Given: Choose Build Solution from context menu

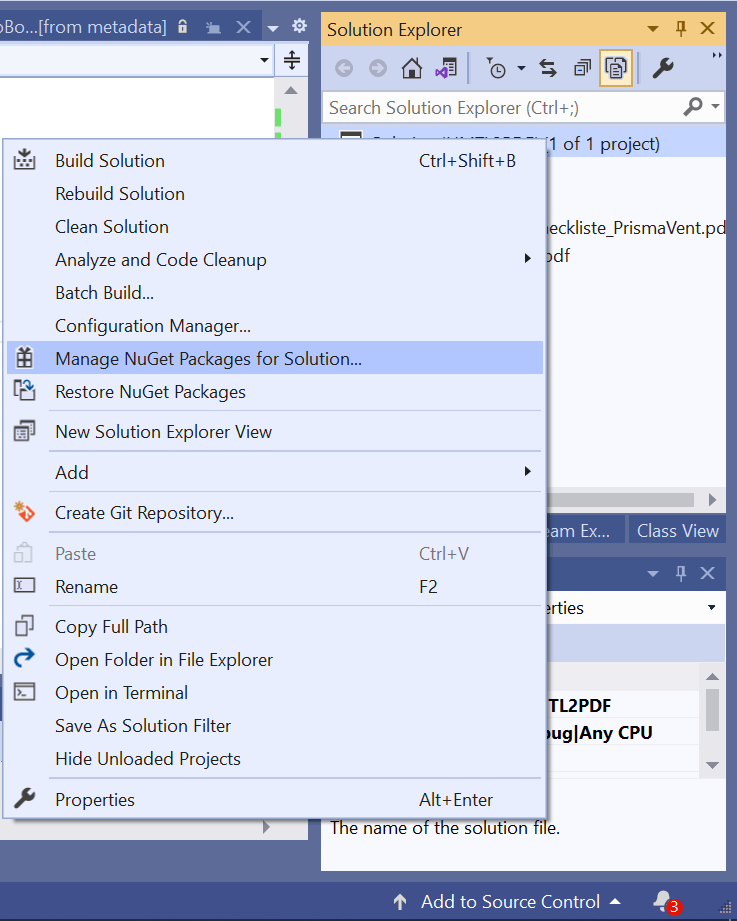Looking at the screenshot, I should coord(274,160).
